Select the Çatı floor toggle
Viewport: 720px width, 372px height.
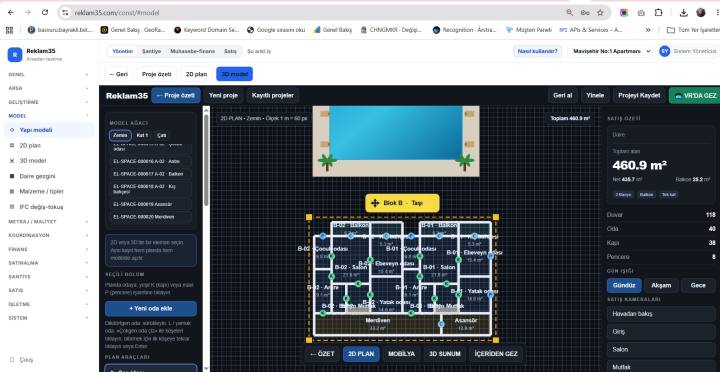point(162,135)
